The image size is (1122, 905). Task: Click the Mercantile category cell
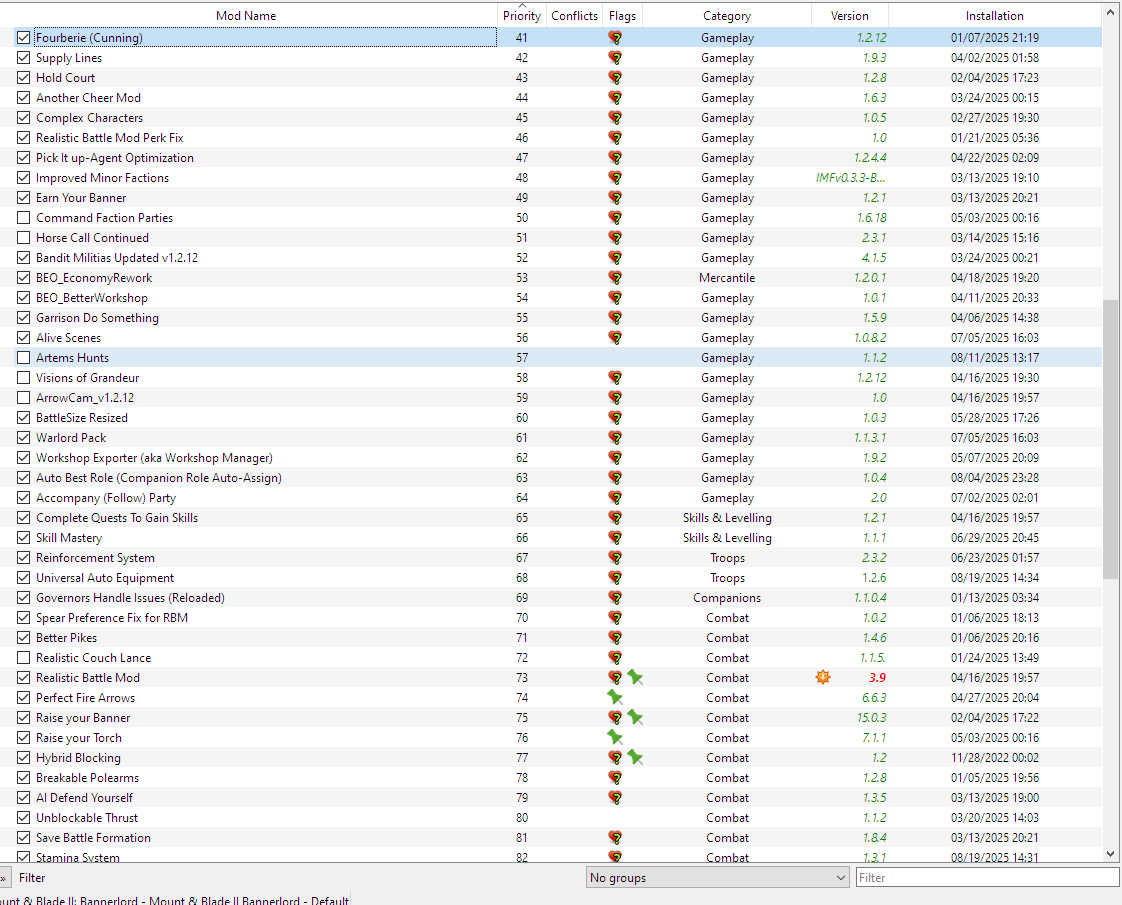click(x=727, y=278)
